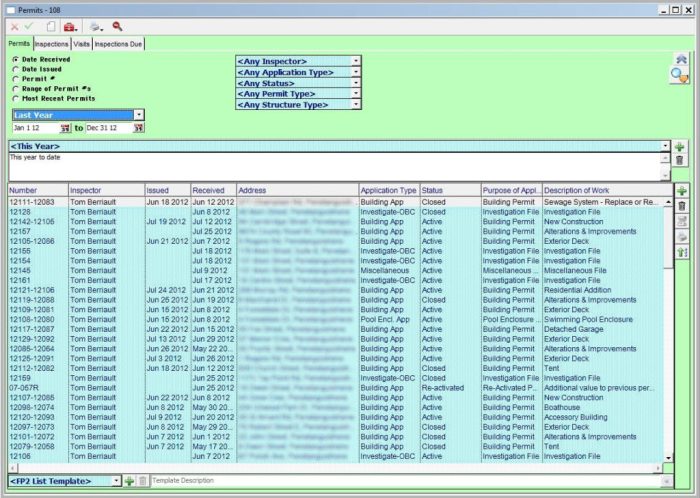Image resolution: width=700 pixels, height=498 pixels.
Task: Click the end date field Dec 31 12
Action: (109, 128)
